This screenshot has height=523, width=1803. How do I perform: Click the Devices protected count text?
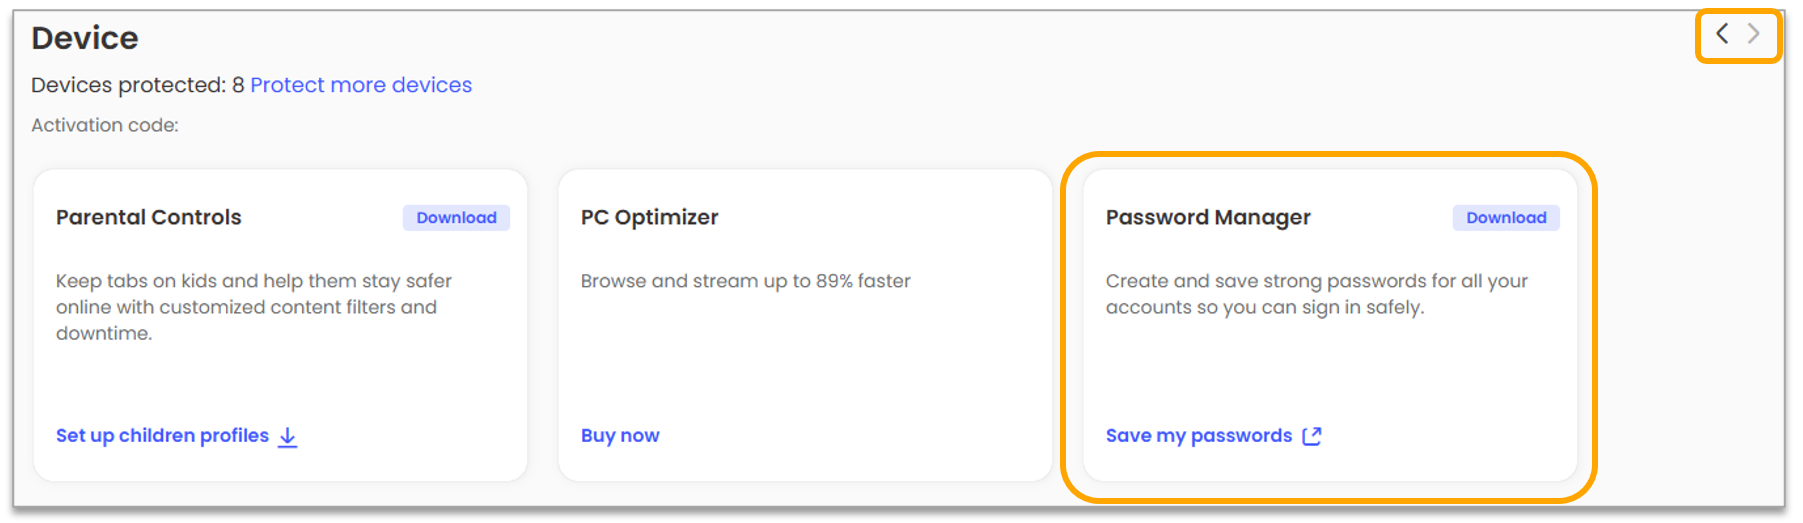(x=137, y=85)
